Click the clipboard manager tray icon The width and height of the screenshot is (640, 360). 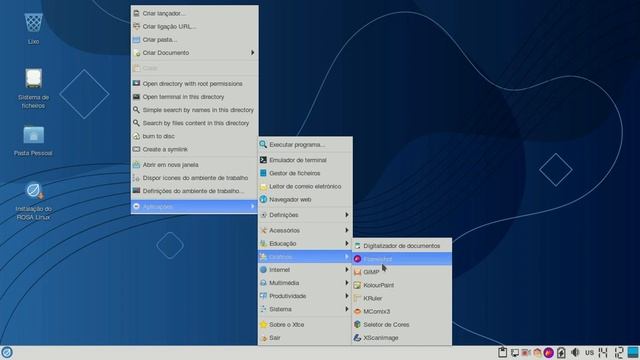(x=502, y=353)
